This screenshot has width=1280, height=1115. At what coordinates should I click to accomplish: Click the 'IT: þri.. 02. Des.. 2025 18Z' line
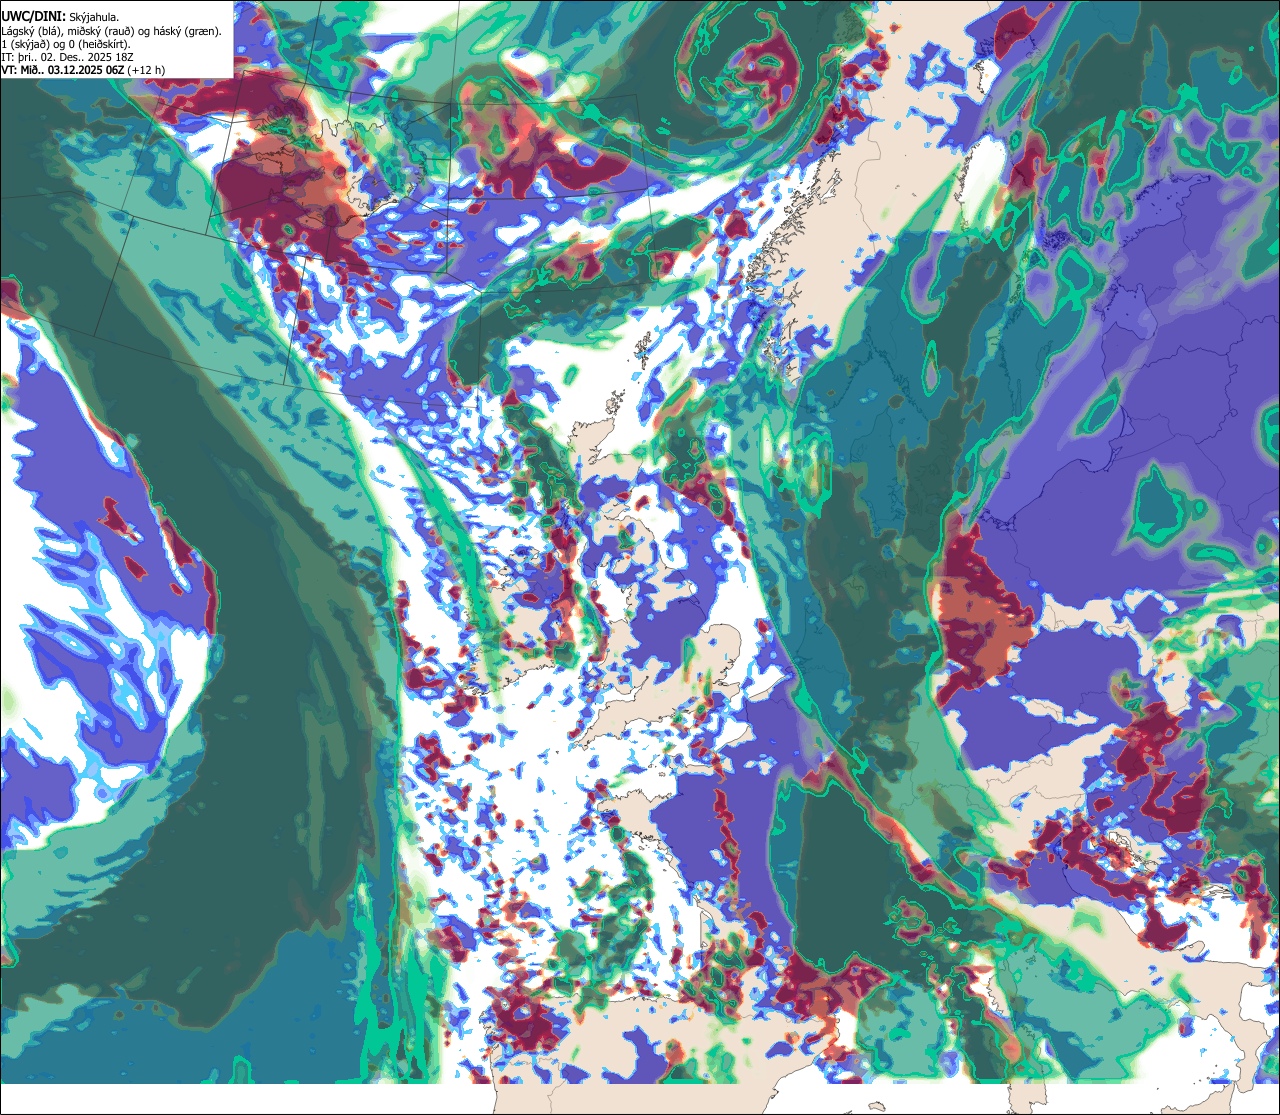pos(68,58)
